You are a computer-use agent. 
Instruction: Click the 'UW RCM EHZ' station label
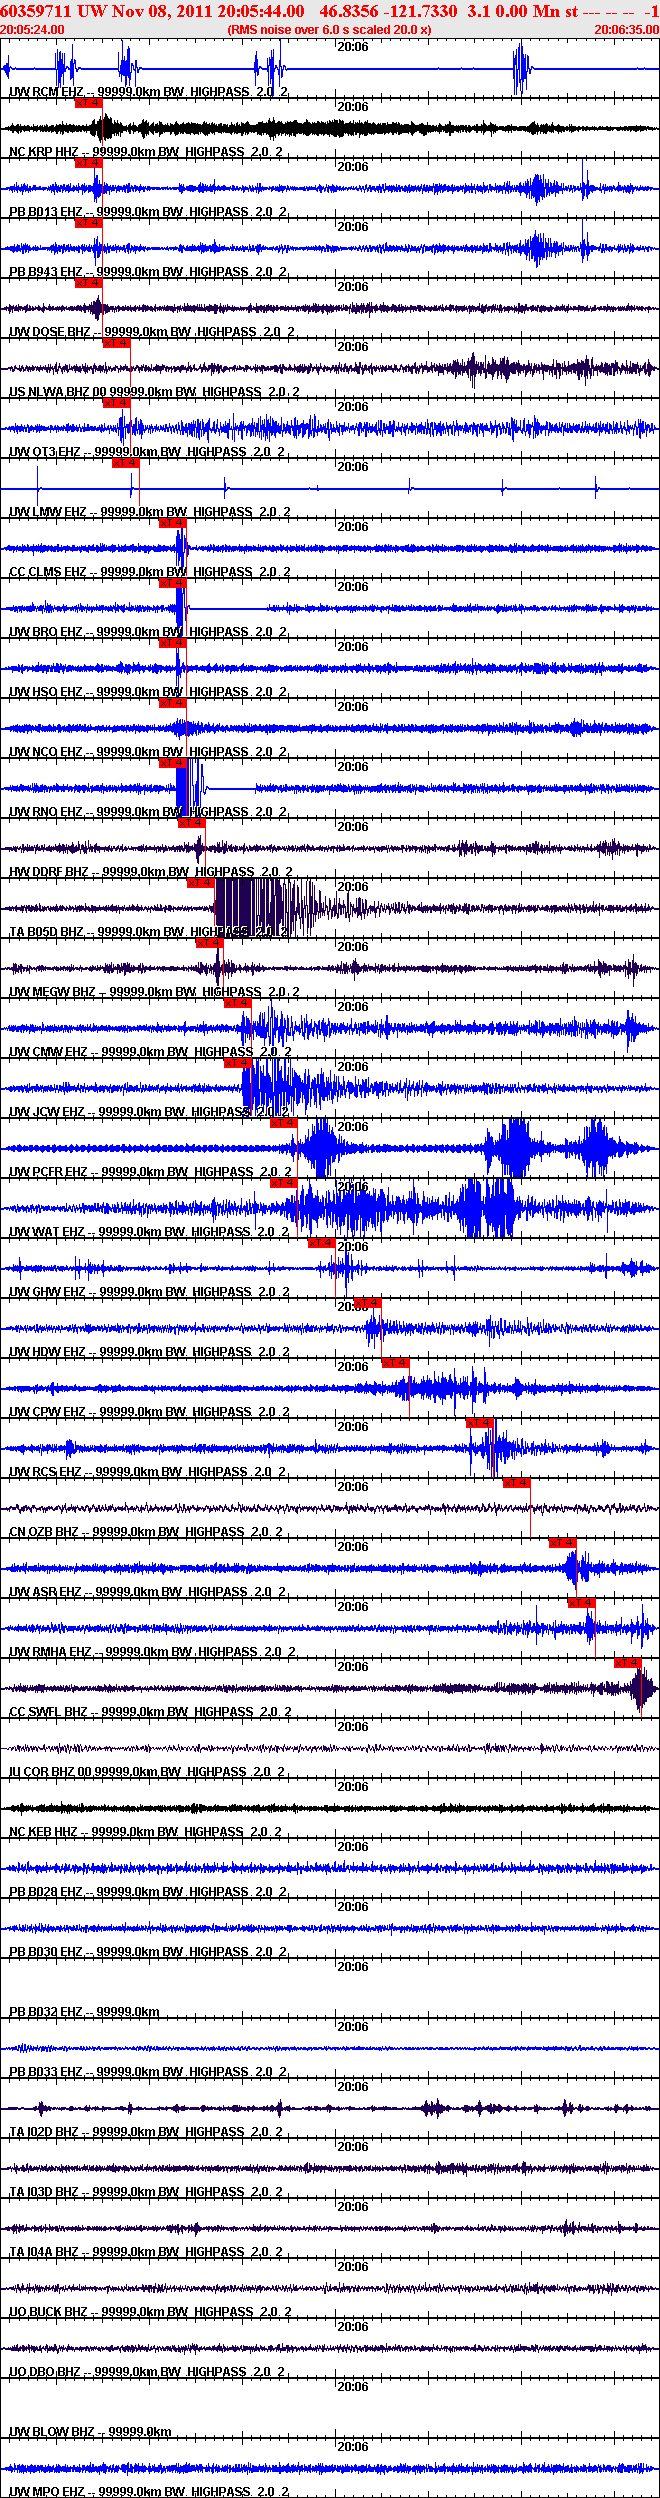point(46,92)
